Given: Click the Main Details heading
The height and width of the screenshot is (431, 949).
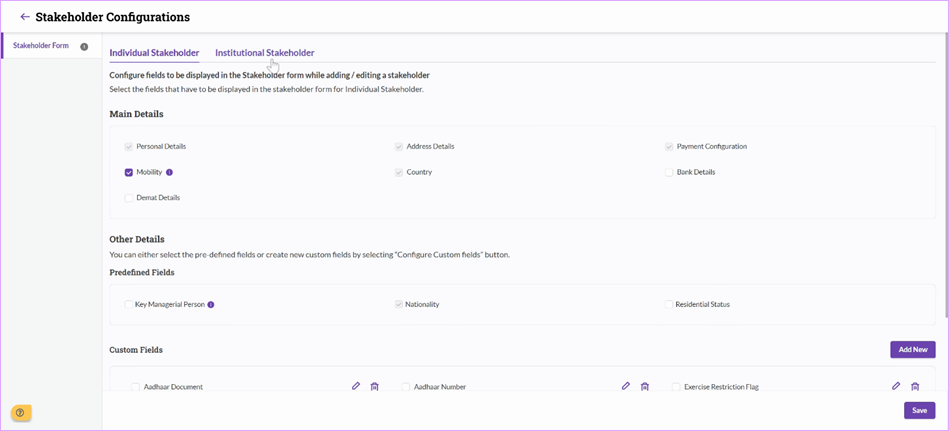Looking at the screenshot, I should 136,114.
